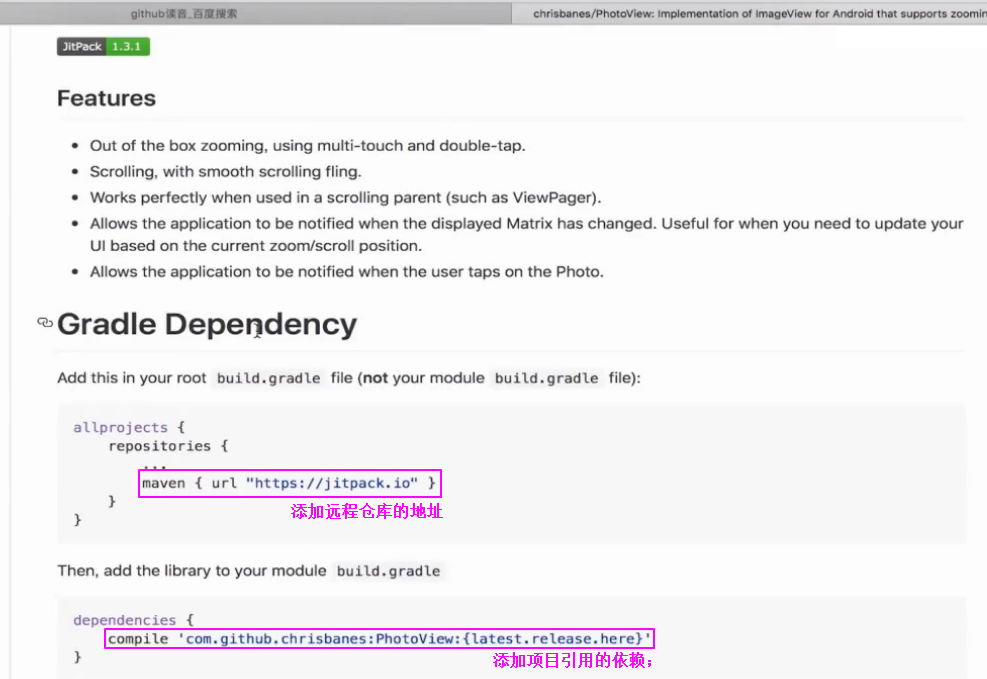
Task: Click the 'allprojects {' code line
Action: tap(129, 427)
